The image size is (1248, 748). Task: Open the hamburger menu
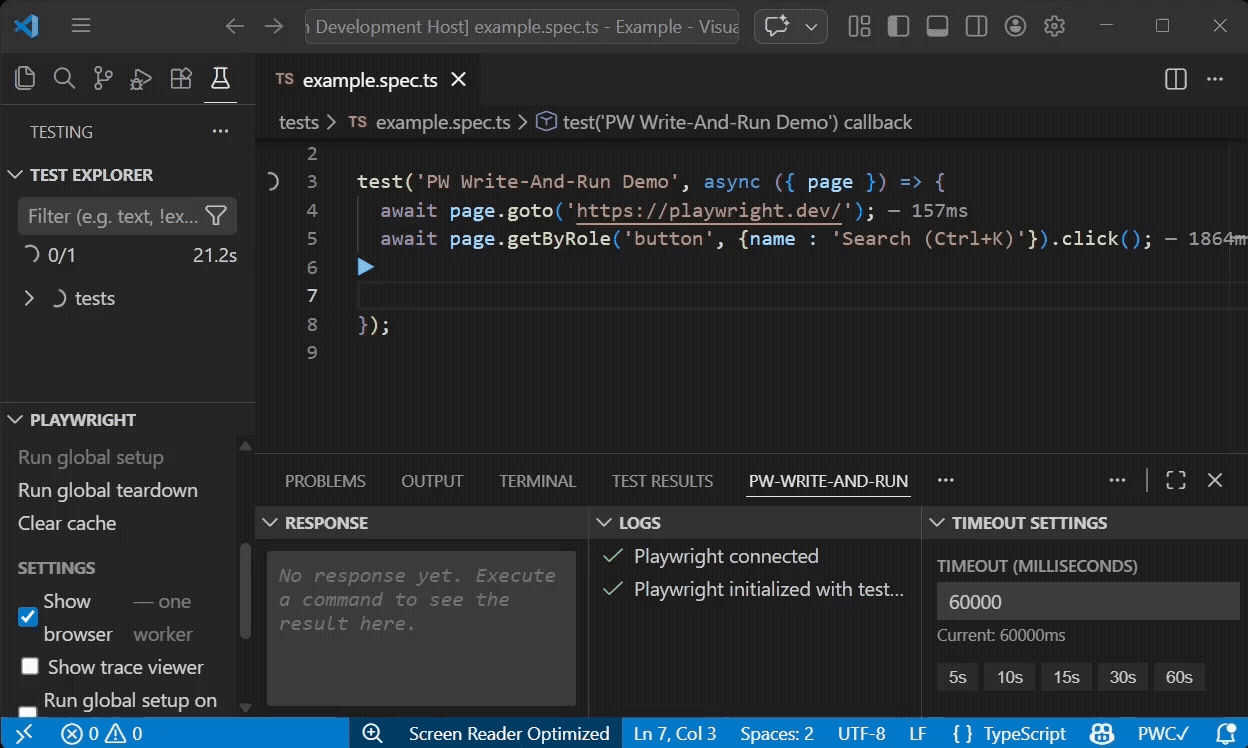pyautogui.click(x=80, y=26)
